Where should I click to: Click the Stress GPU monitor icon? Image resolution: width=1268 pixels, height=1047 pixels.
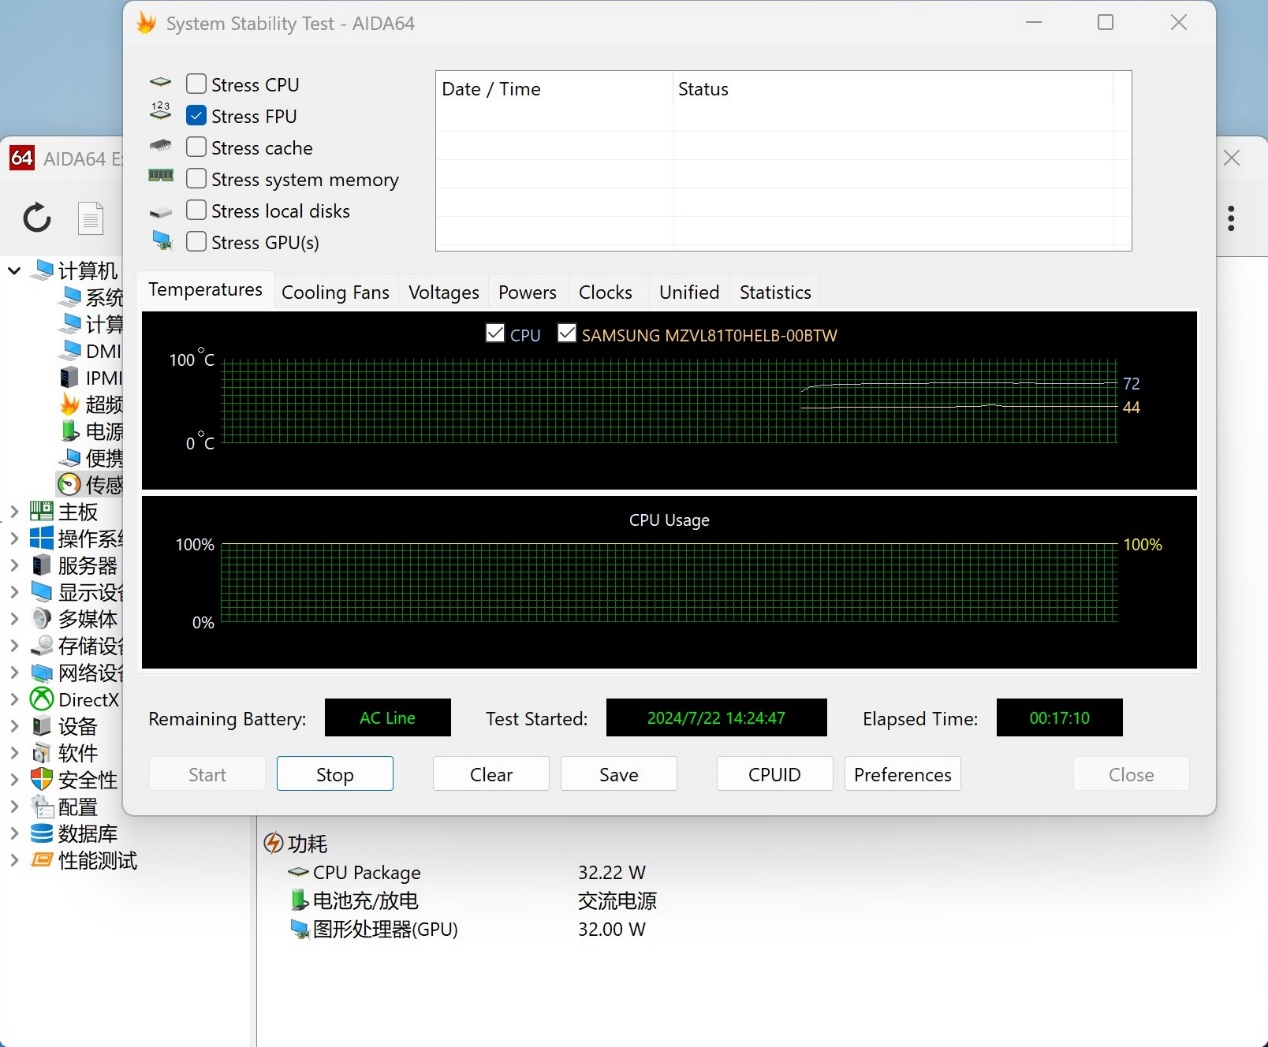pos(161,241)
